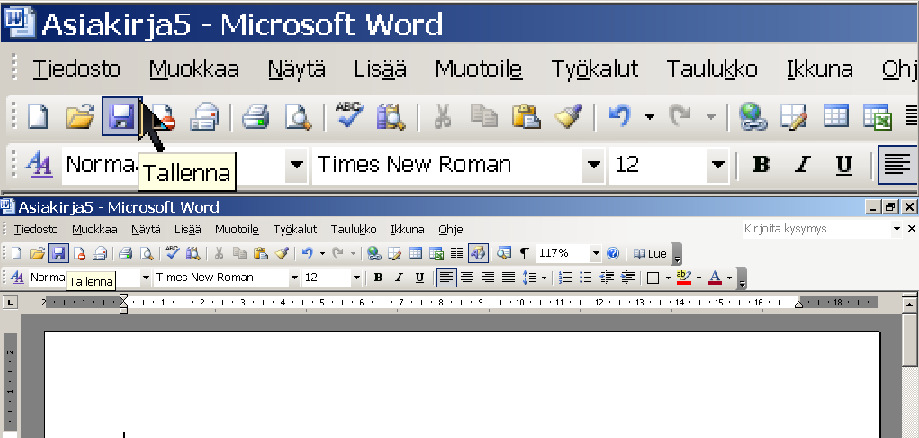The image size is (919, 438).
Task: Toggle the bulleted list button
Action: tap(586, 278)
